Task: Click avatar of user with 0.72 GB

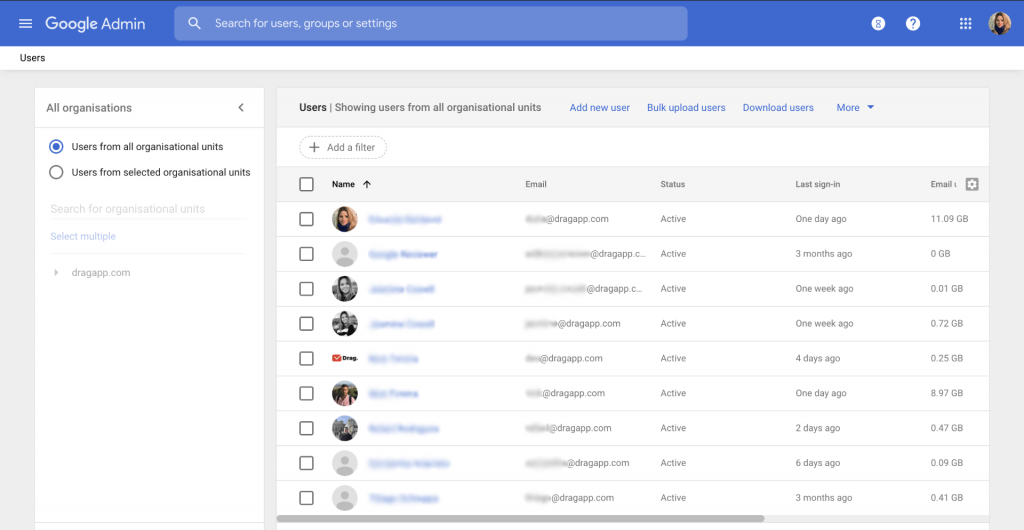Action: [345, 324]
